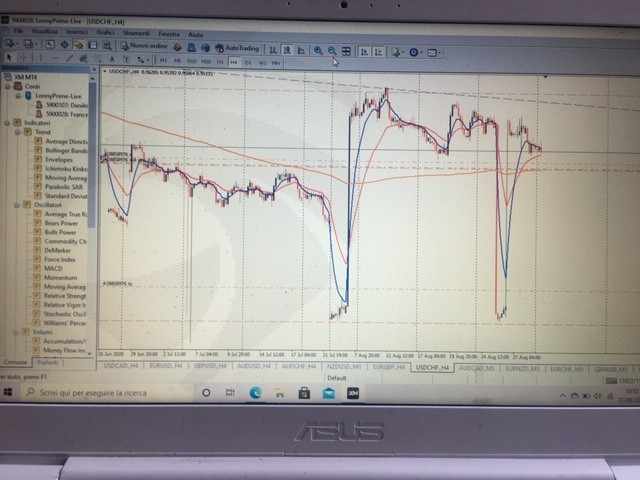Click the Nuovo ordine button
This screenshot has height=480, width=640.
coord(144,46)
